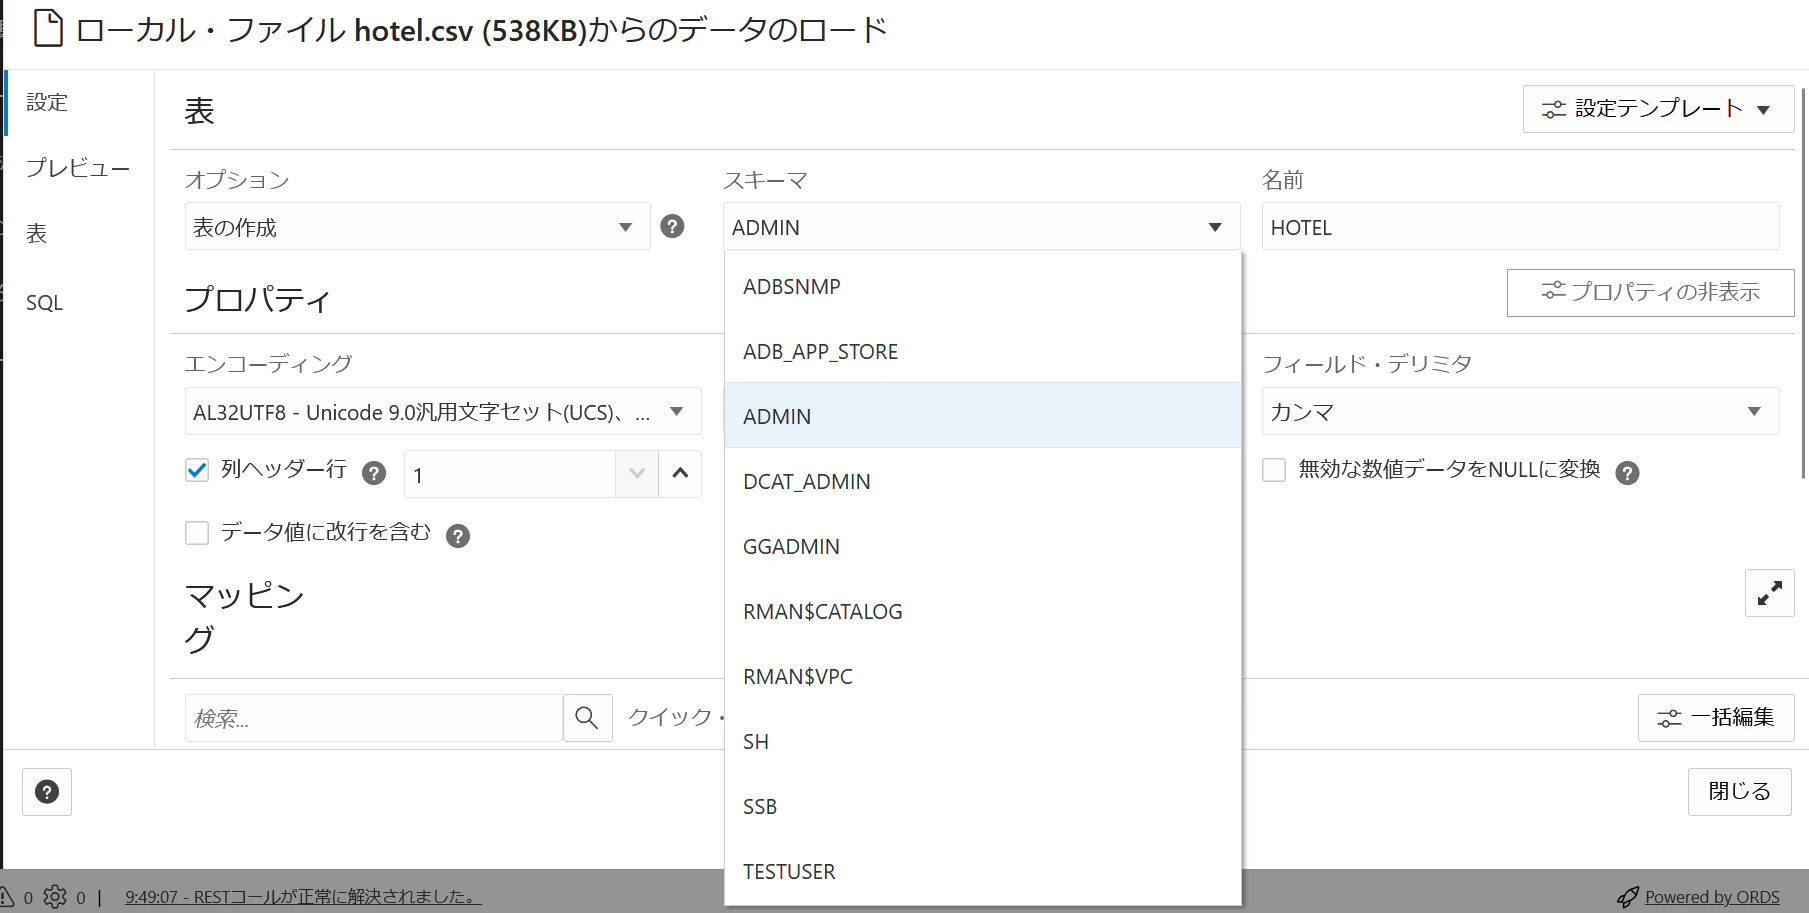
Task: Click the help icon beside the オプション dropdown
Action: 673,227
